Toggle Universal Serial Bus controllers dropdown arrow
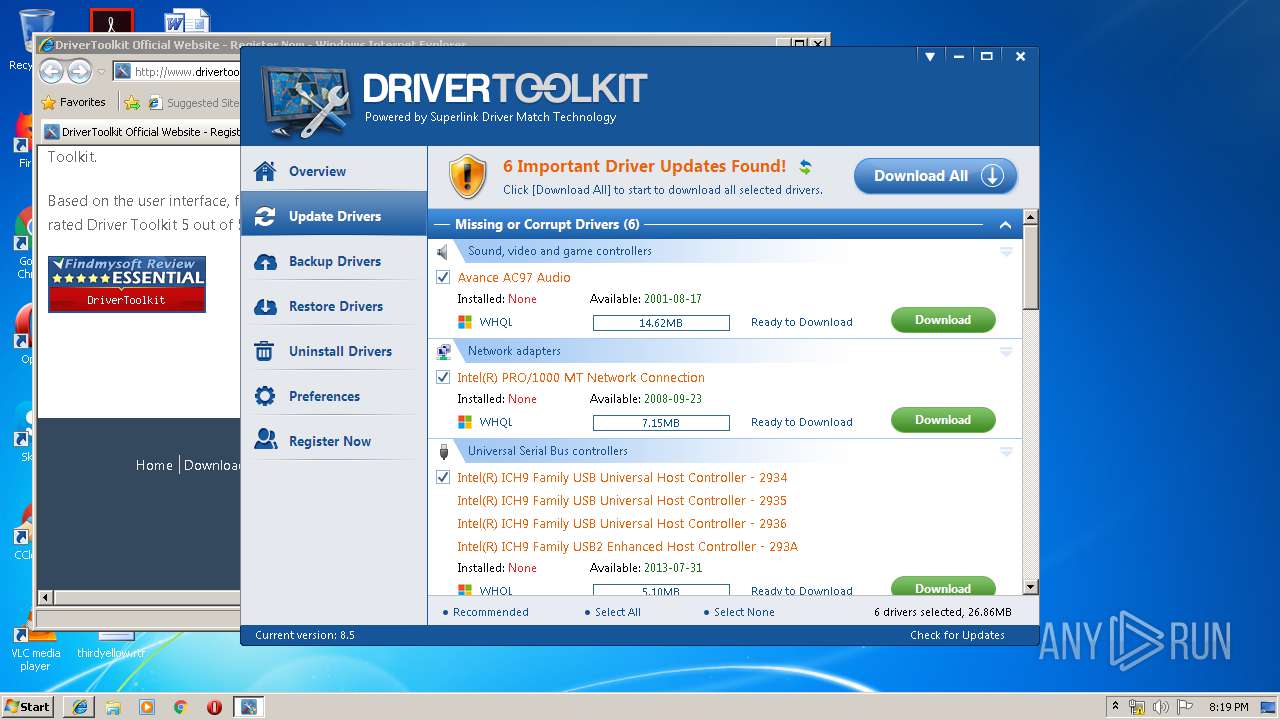The height and width of the screenshot is (720, 1280). pos(1006,452)
